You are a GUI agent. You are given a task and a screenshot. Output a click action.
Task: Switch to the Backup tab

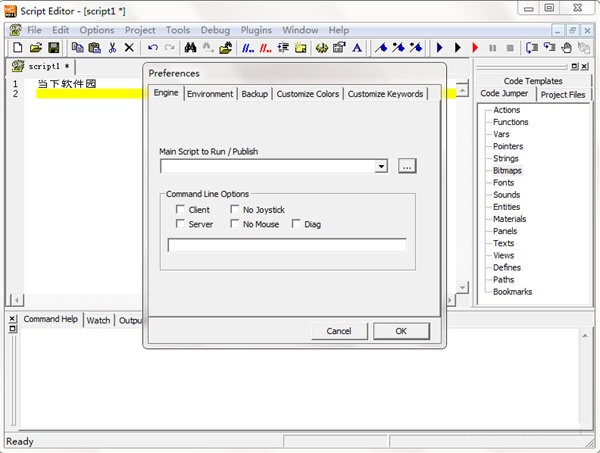tap(254, 94)
